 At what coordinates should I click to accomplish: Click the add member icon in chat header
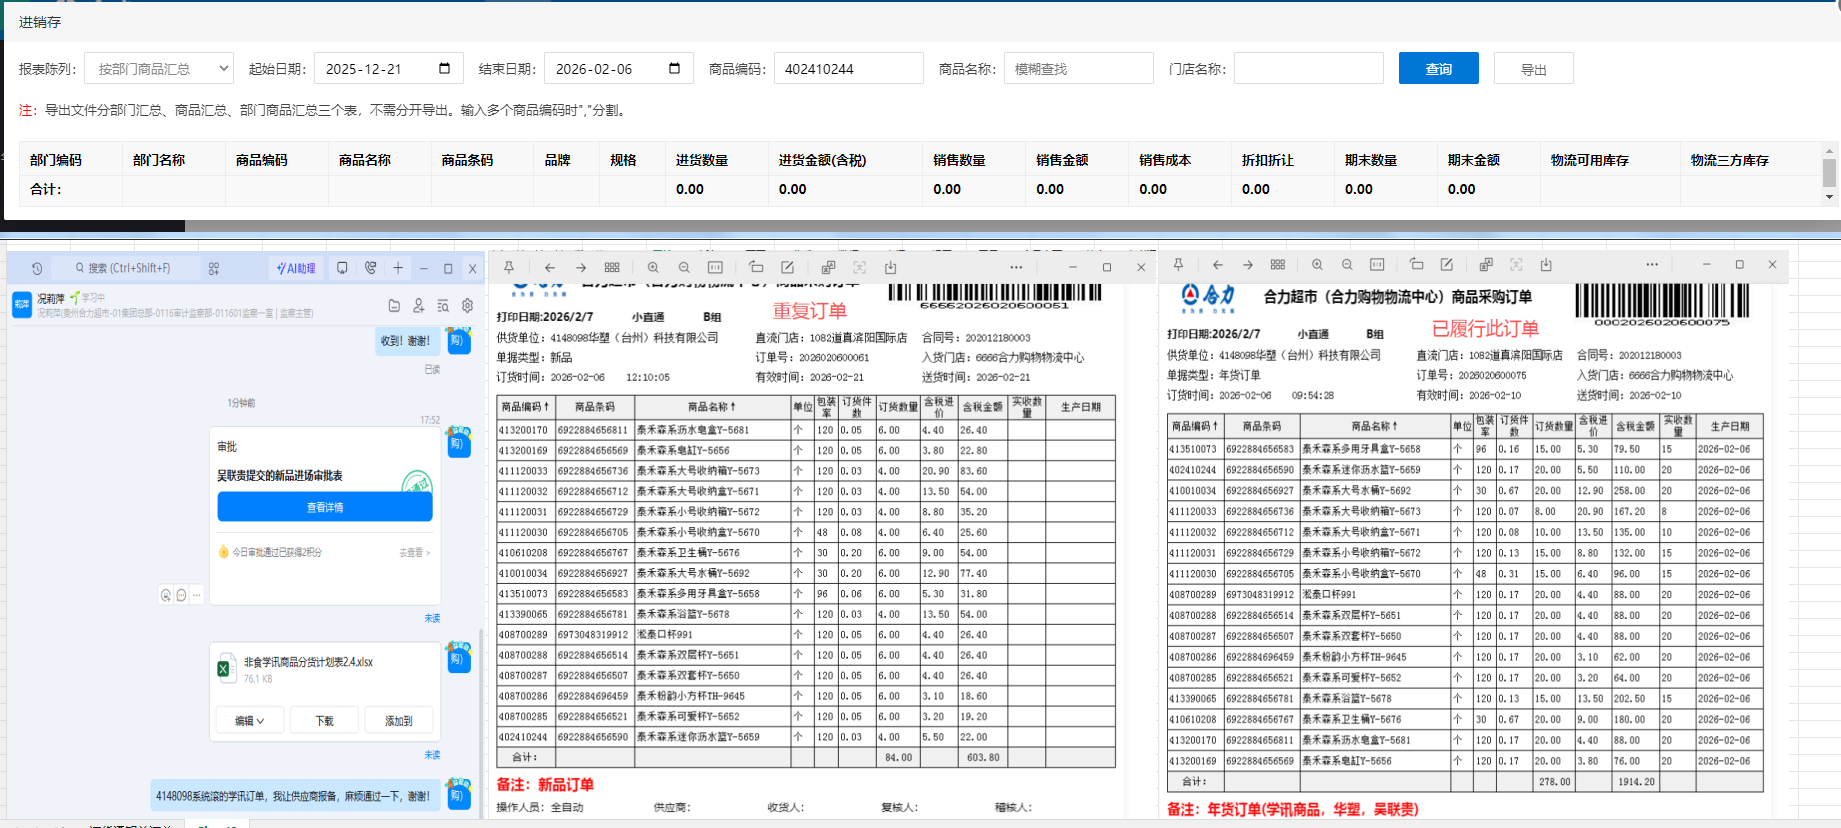point(418,306)
